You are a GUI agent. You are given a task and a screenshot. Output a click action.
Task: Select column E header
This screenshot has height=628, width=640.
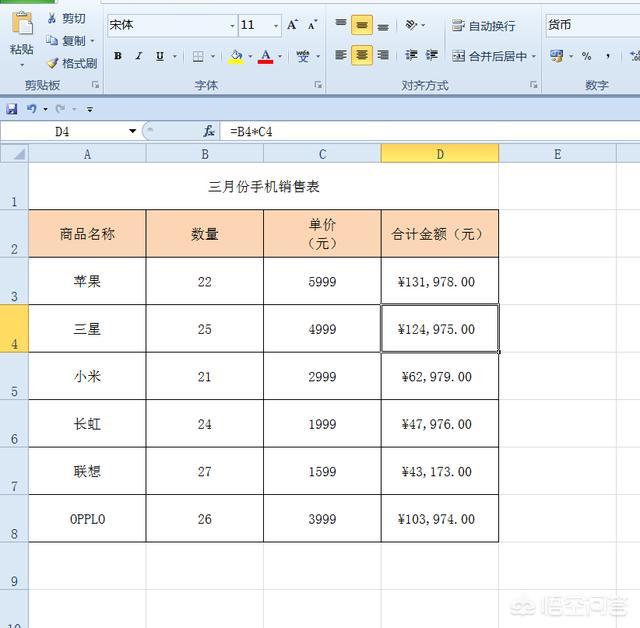pos(557,154)
